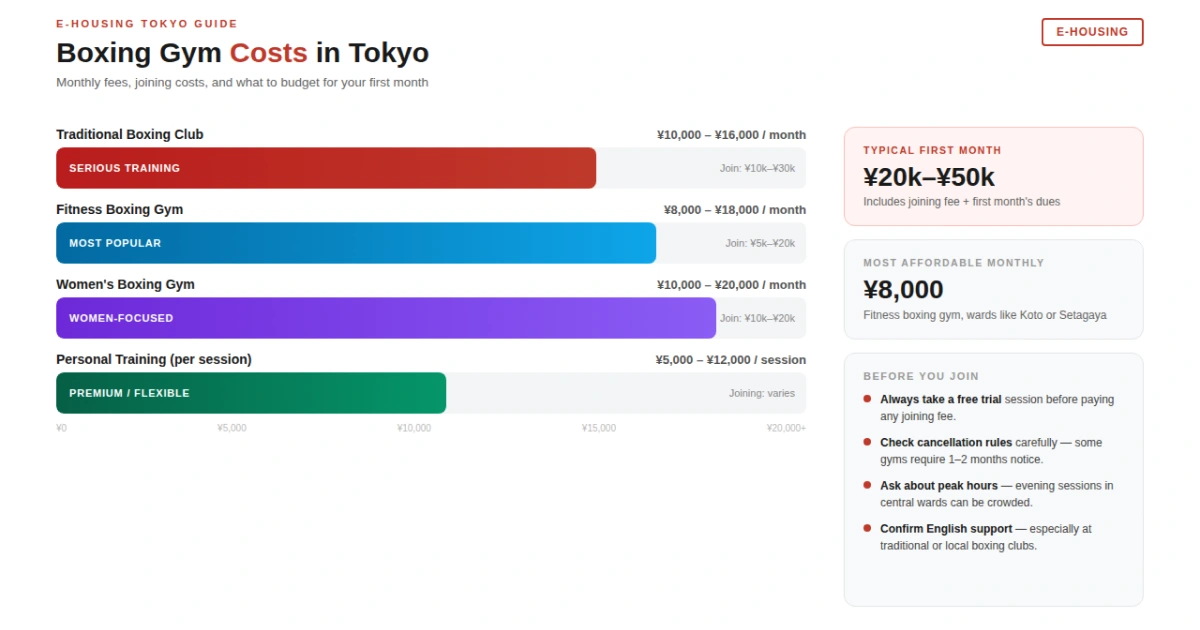Click the red Serious Training bar

tap(325, 168)
